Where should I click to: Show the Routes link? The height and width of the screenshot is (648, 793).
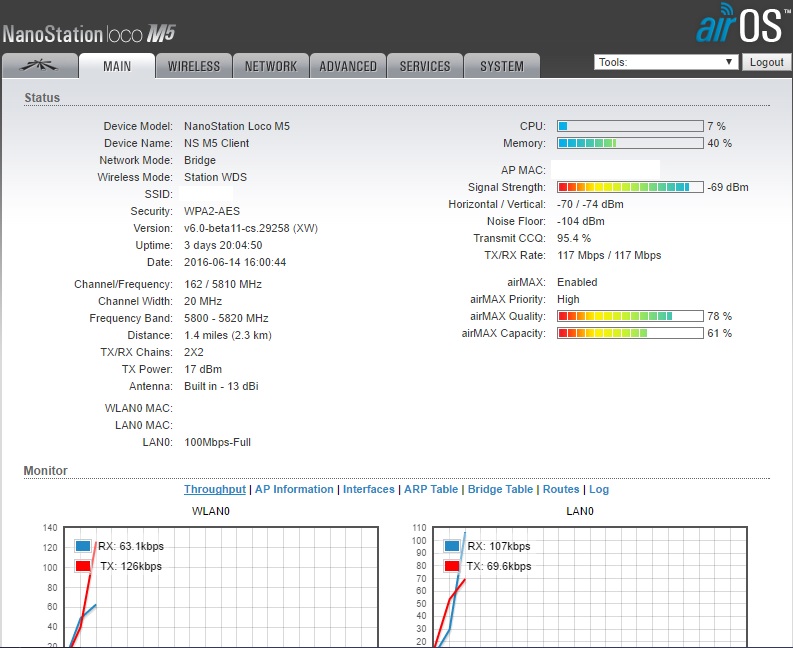tap(561, 489)
